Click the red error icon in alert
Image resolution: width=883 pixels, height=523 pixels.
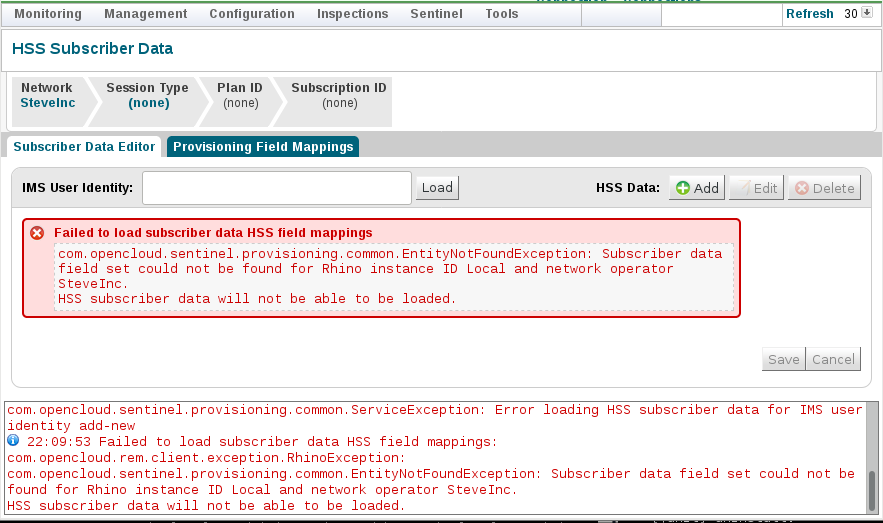pyautogui.click(x=37, y=233)
